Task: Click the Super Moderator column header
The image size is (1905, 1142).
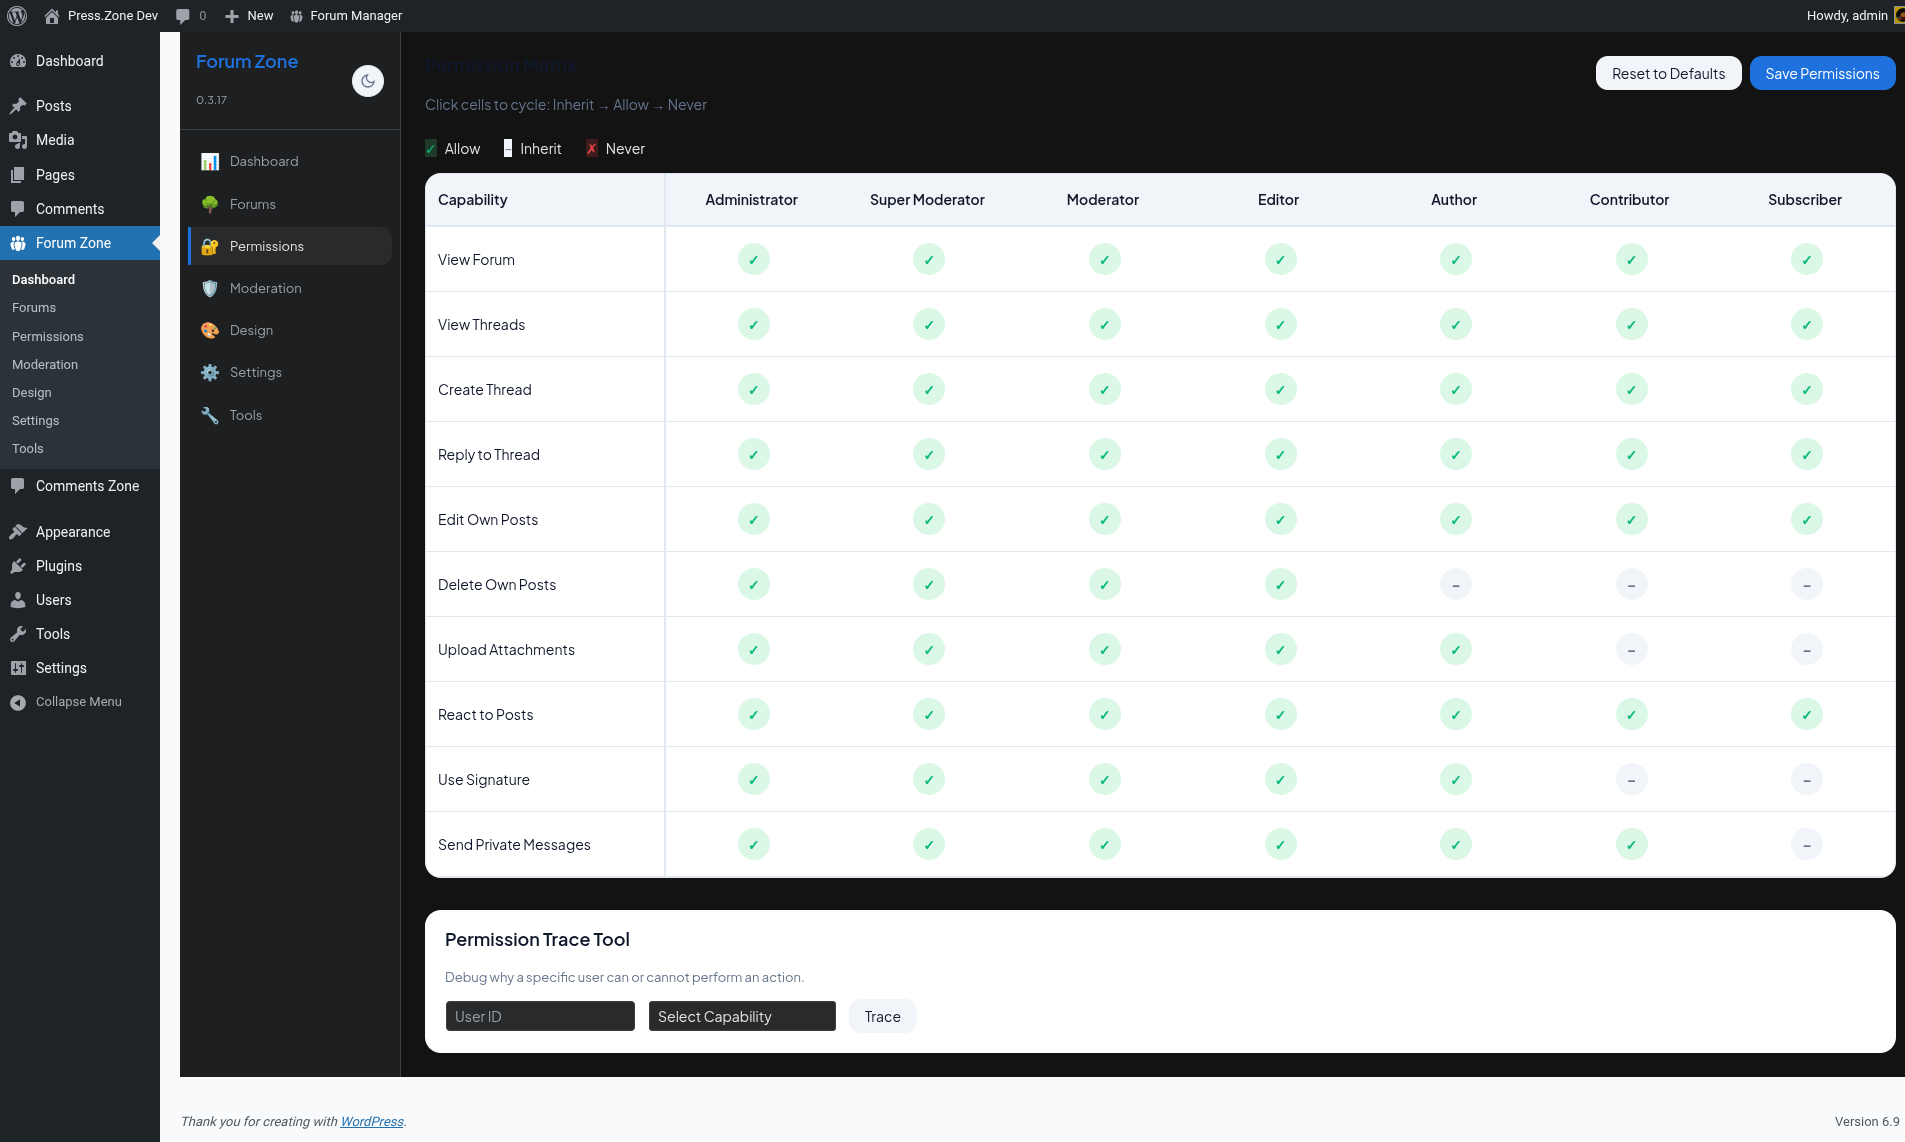Action: [928, 200]
